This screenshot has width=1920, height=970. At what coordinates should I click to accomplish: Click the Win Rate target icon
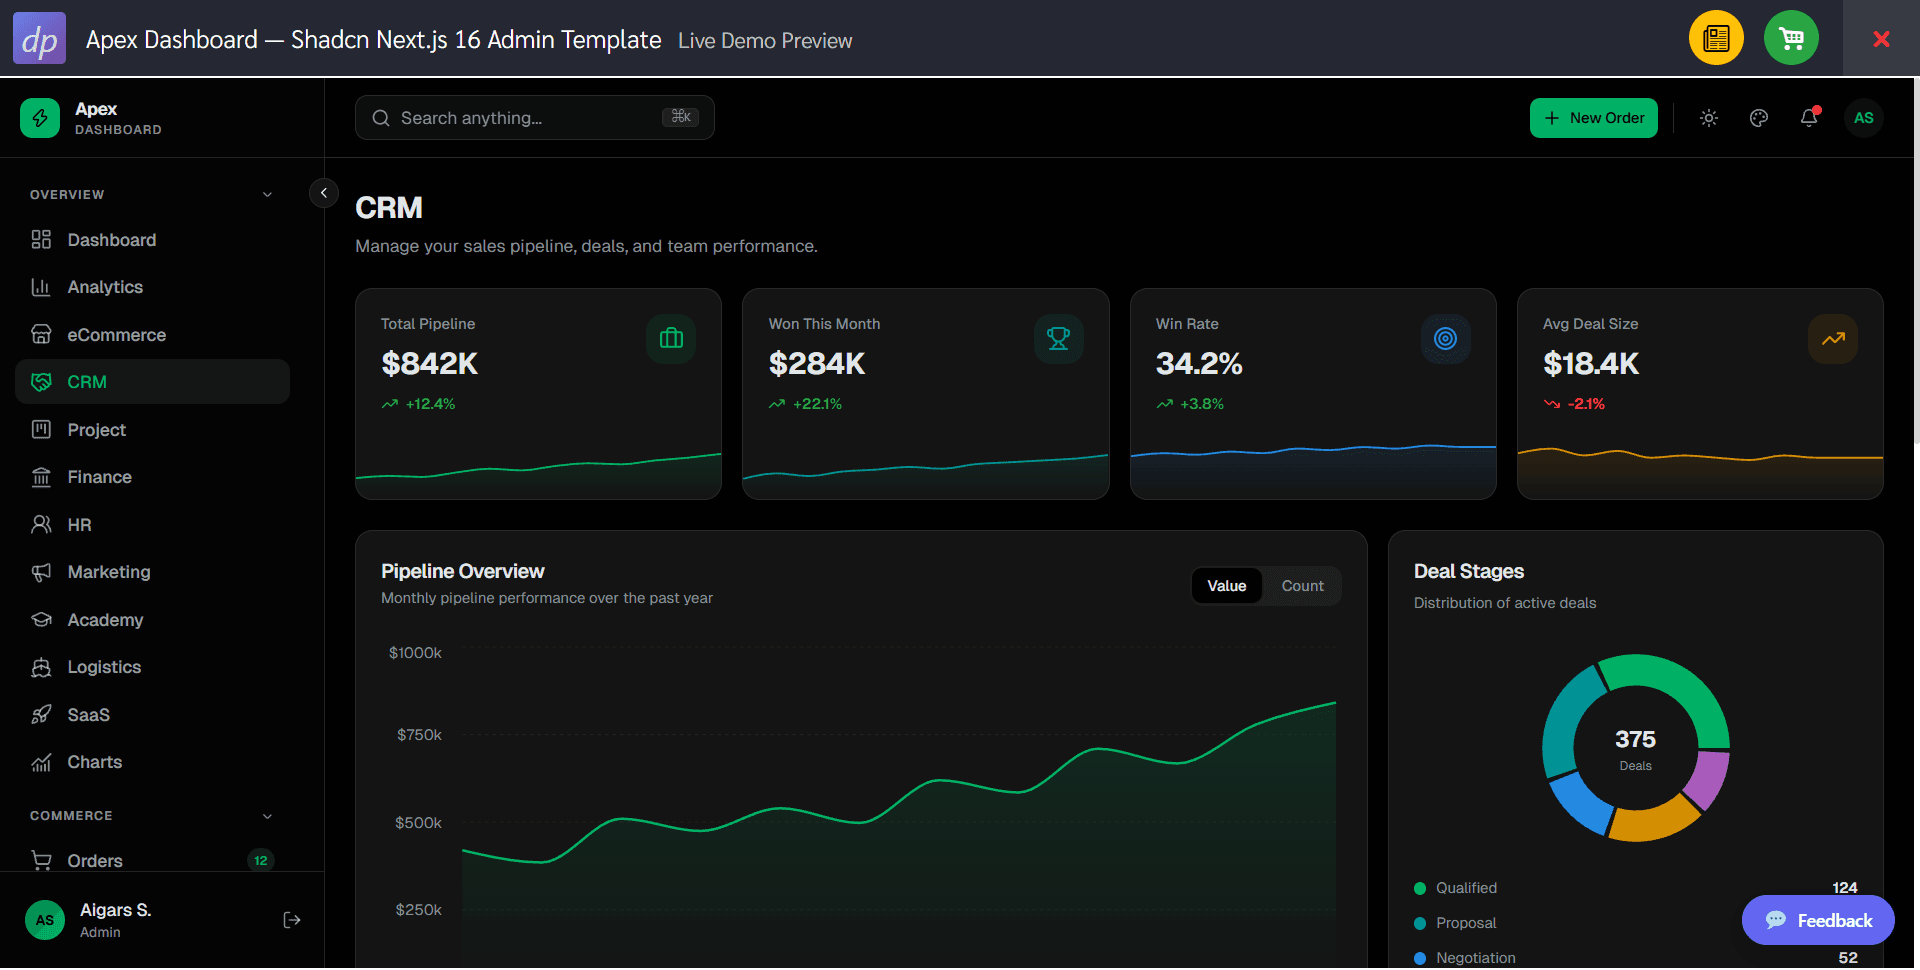[1445, 339]
